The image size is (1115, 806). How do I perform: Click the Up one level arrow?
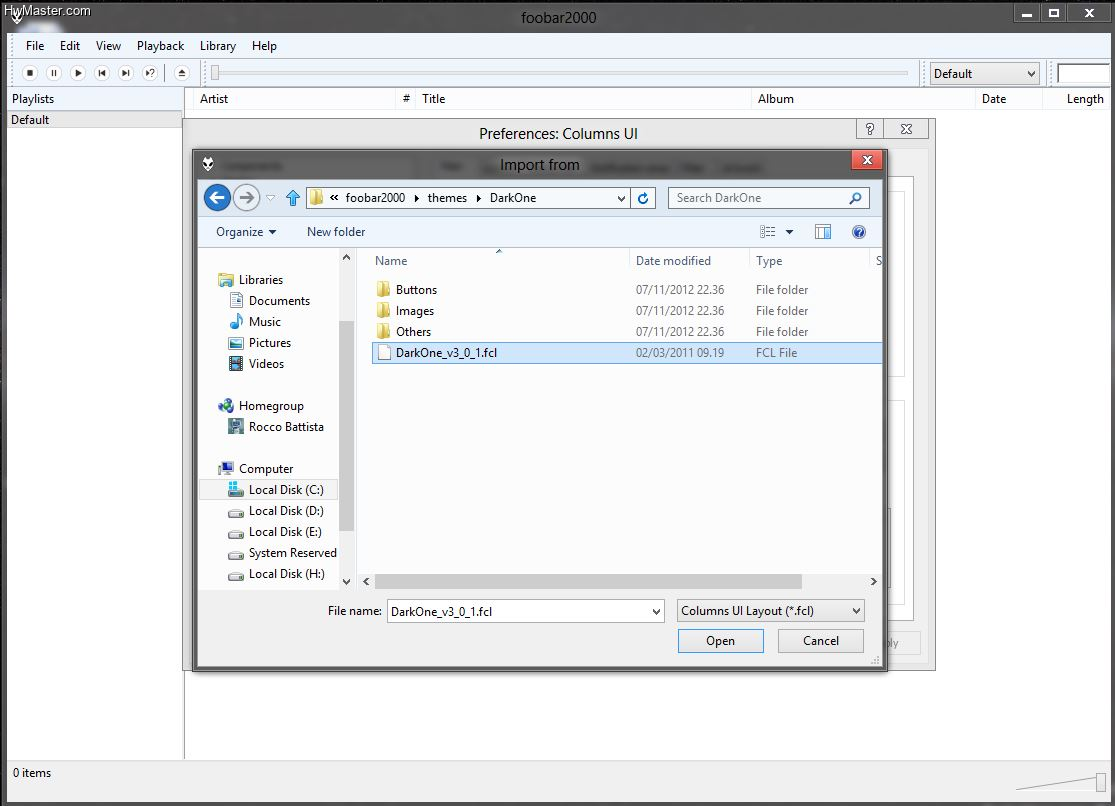point(293,198)
